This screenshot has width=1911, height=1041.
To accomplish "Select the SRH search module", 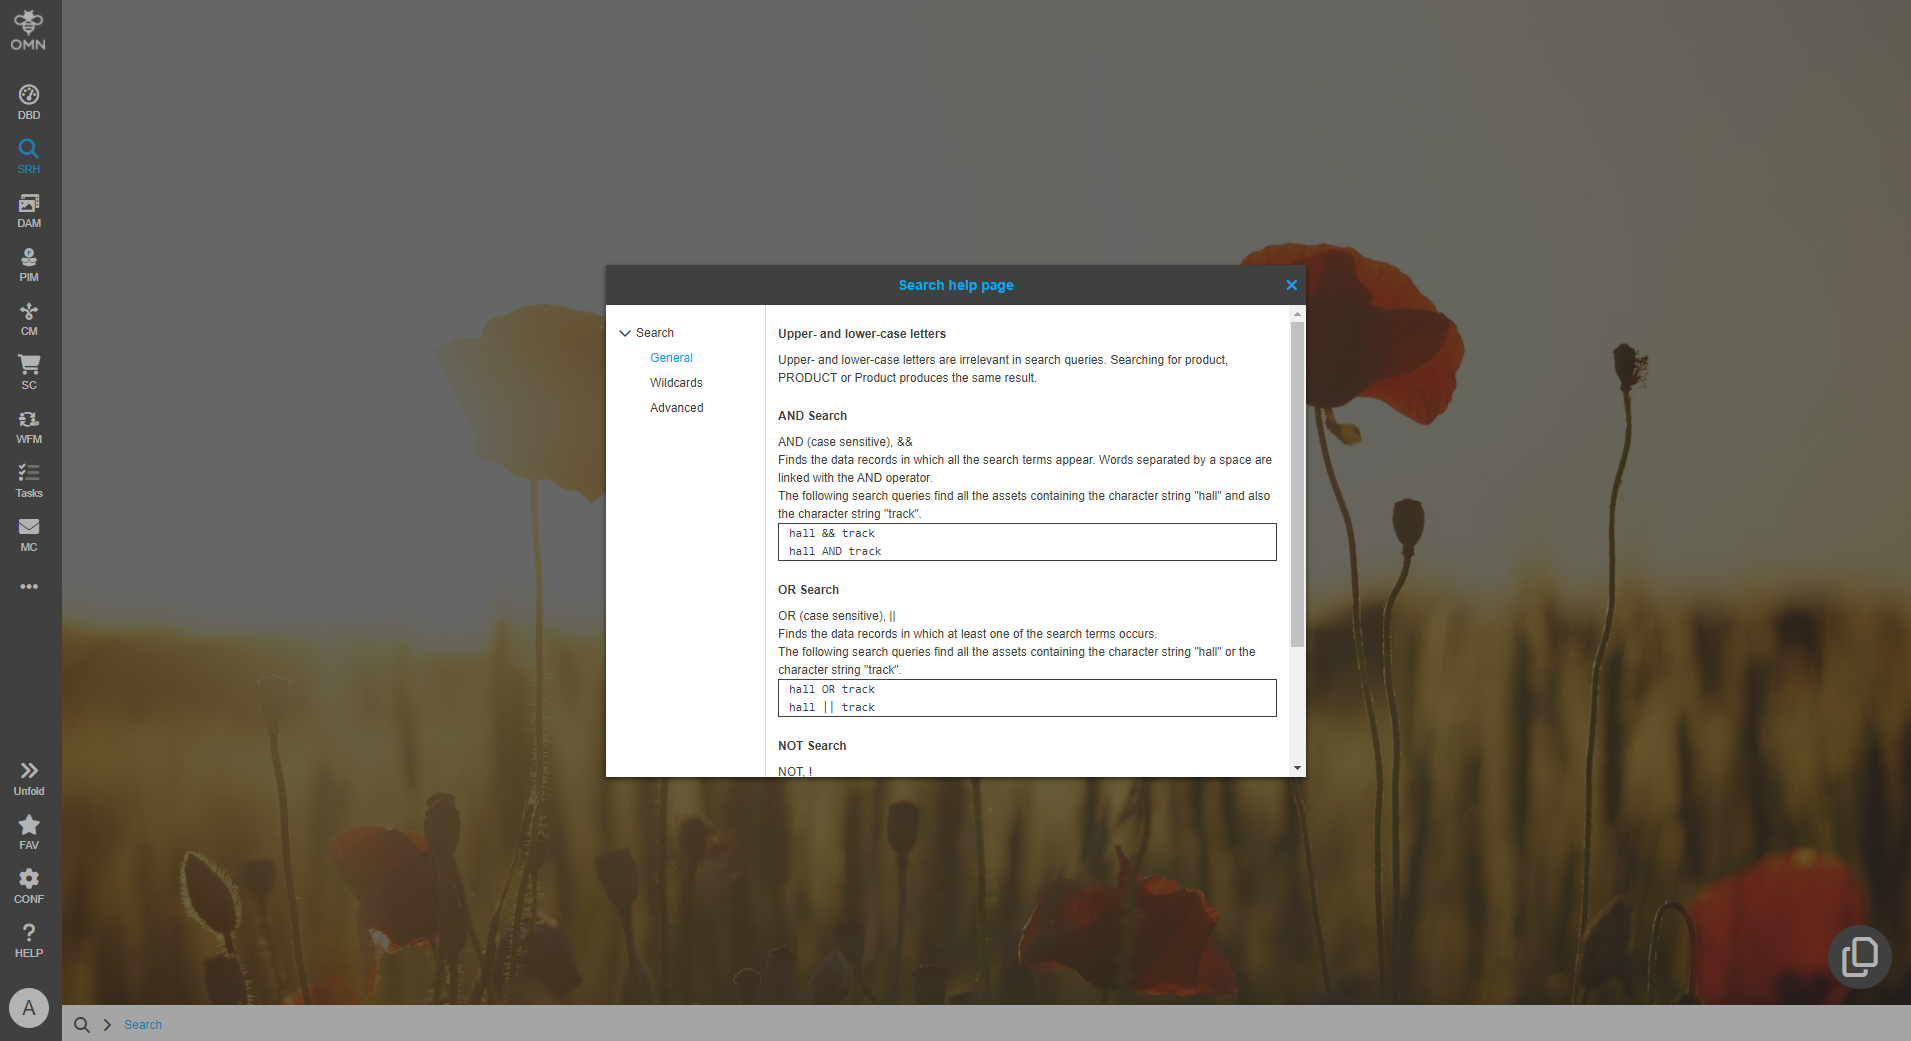I will (x=28, y=153).
